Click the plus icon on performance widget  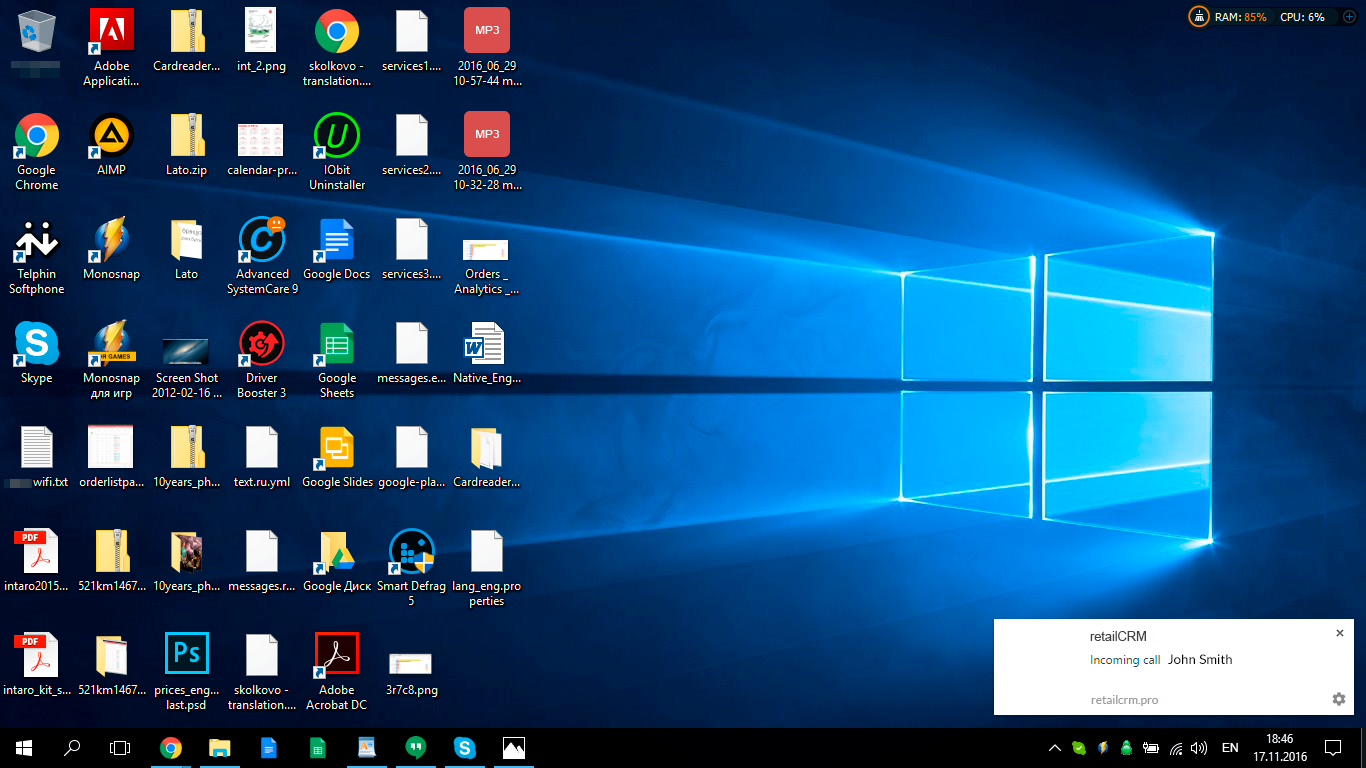(x=1349, y=17)
